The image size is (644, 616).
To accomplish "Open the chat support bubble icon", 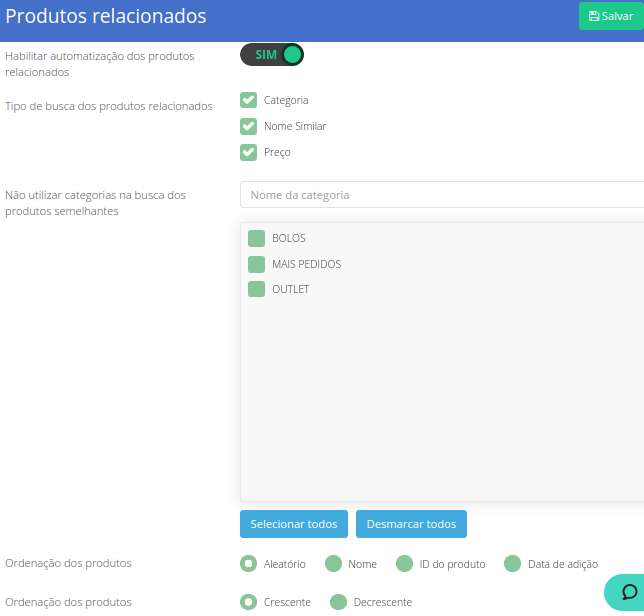I will [x=629, y=592].
